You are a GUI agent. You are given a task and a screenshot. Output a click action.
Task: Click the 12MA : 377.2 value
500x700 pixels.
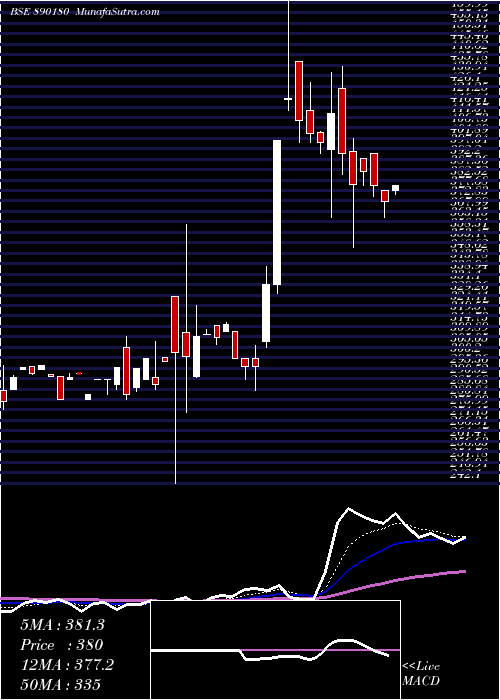66,665
